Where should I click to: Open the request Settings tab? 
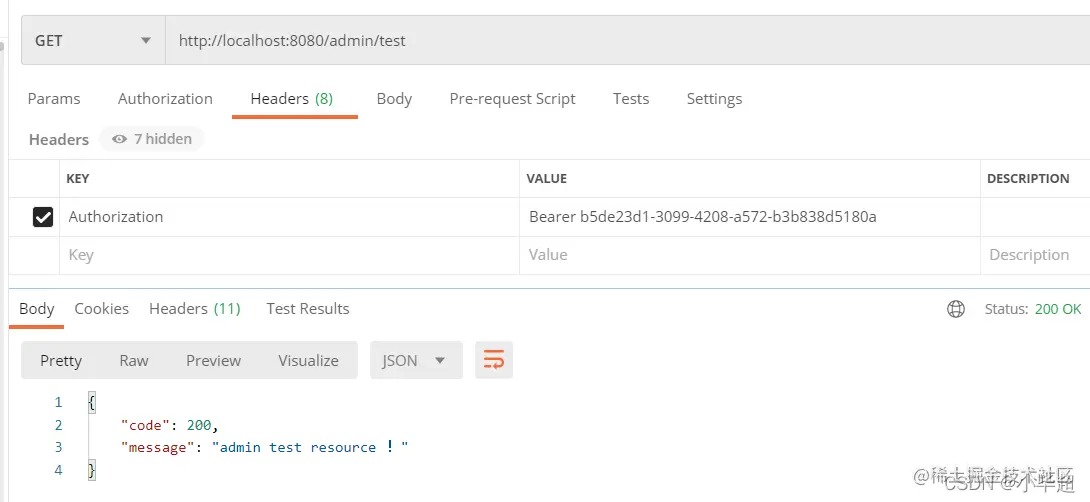click(x=714, y=99)
